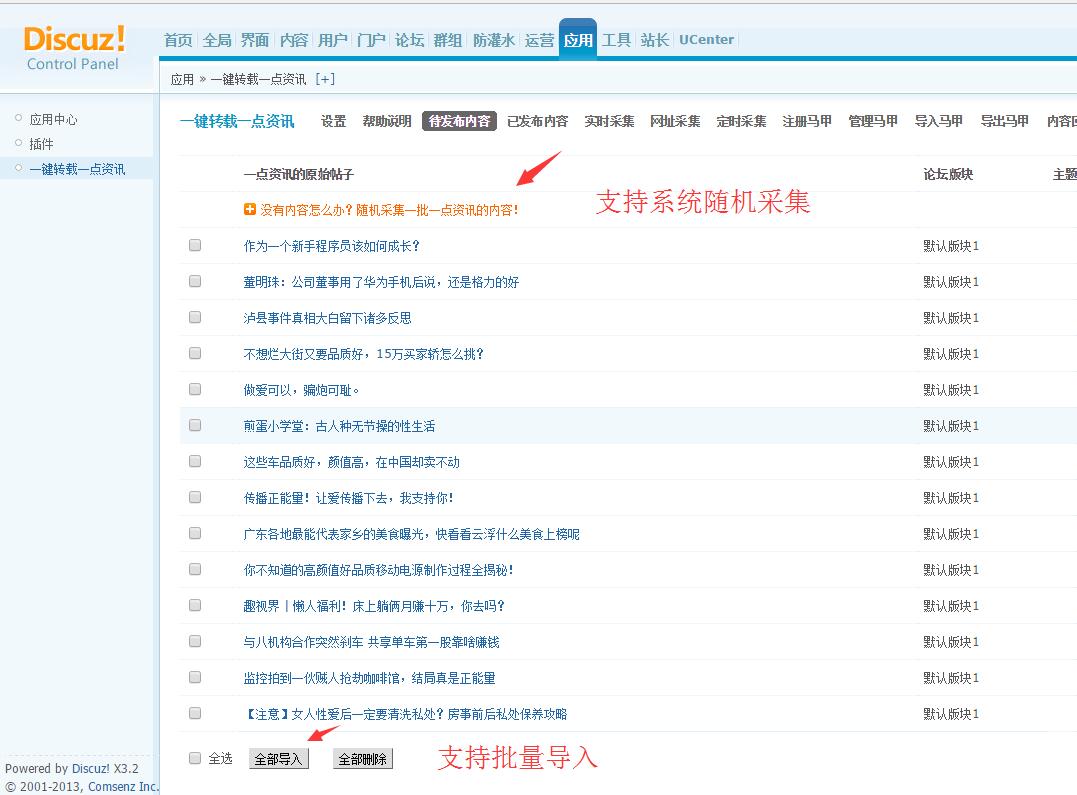Open the UCenter top menu
Image resolution: width=1077 pixels, height=795 pixels.
(706, 40)
